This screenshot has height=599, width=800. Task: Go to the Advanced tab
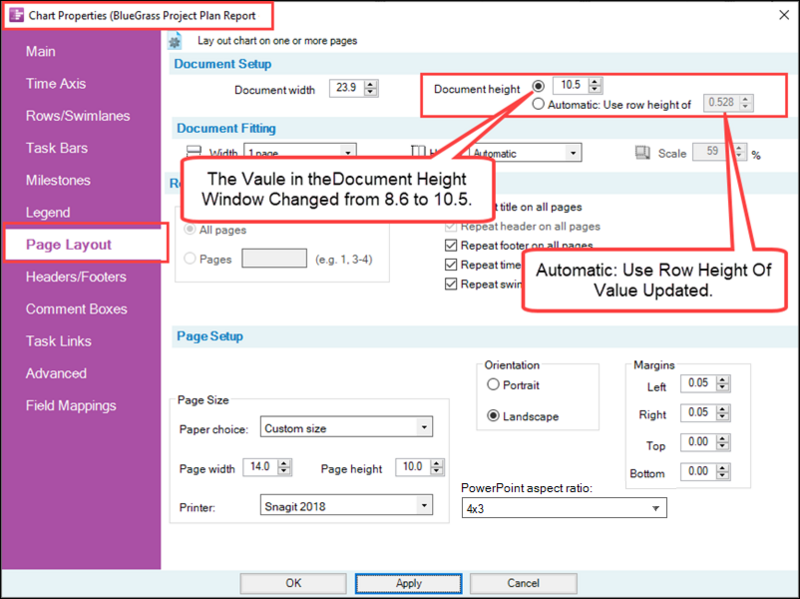point(56,373)
